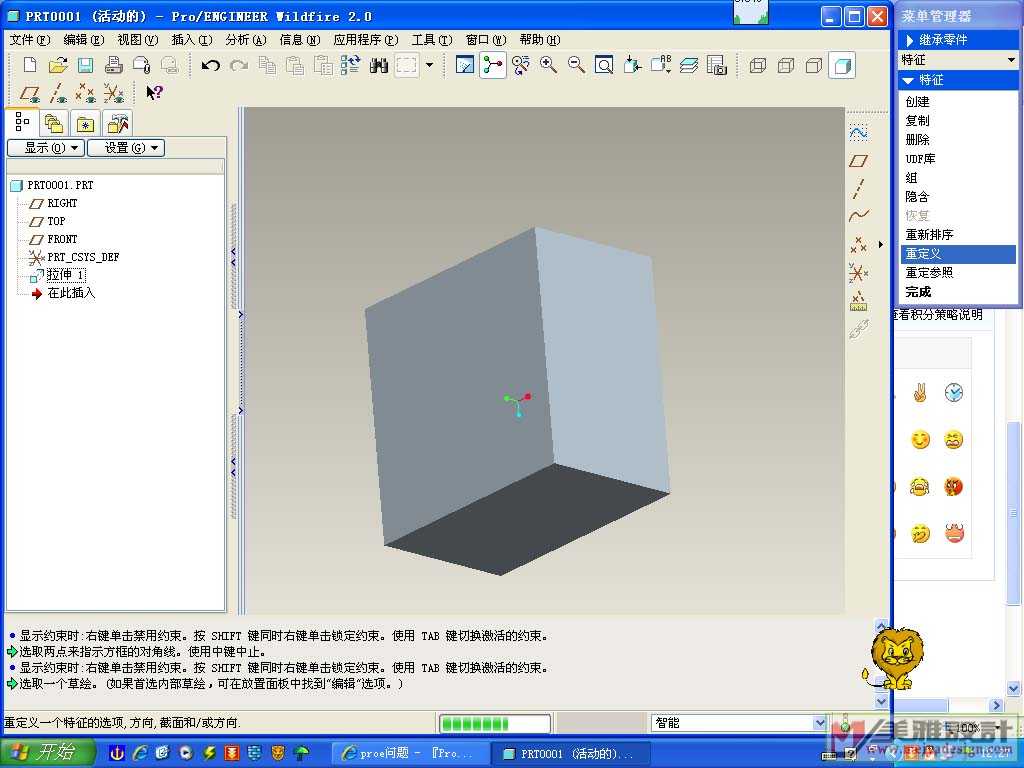
Task: Click the Zoom In magnifier icon
Action: pyautogui.click(x=549, y=66)
